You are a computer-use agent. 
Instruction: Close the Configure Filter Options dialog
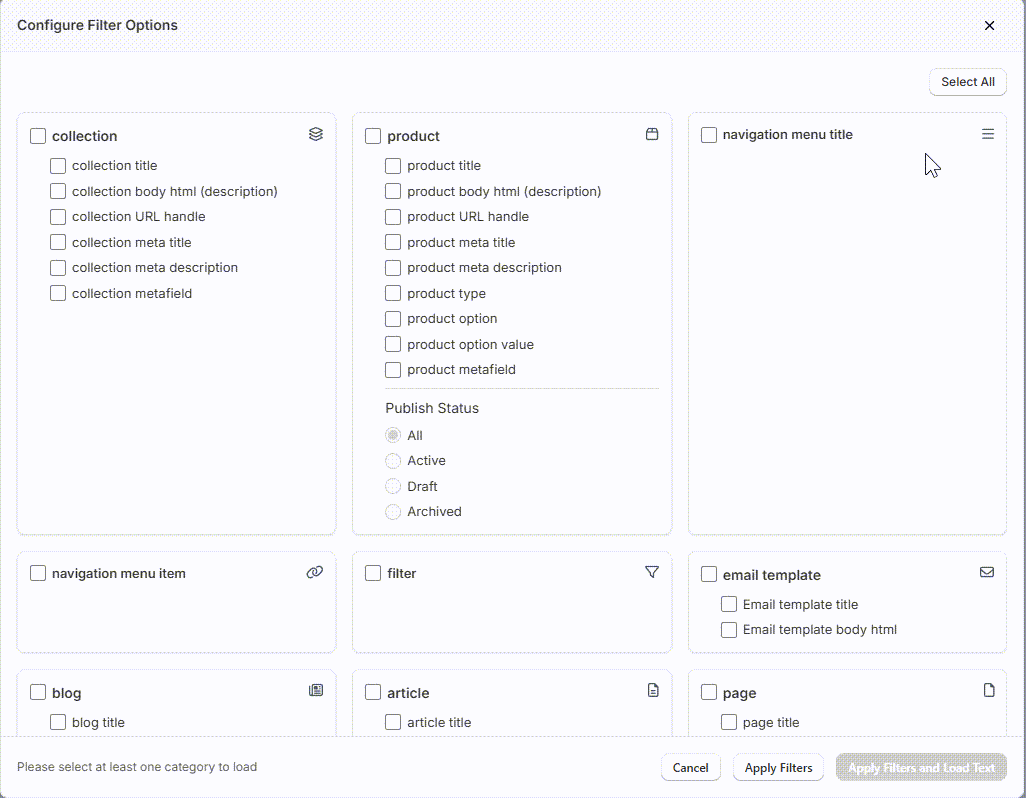tap(989, 26)
